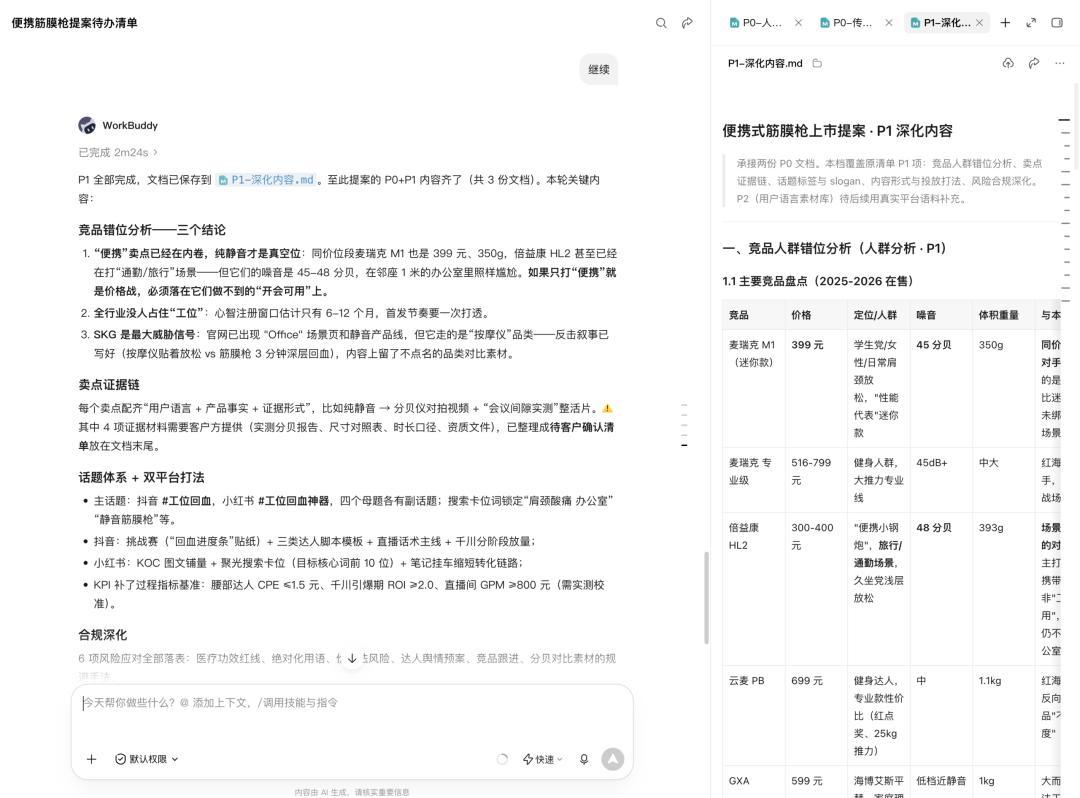Click the WorkBuddy avatar
Screen dimensions: 1080x798
click(x=87, y=125)
